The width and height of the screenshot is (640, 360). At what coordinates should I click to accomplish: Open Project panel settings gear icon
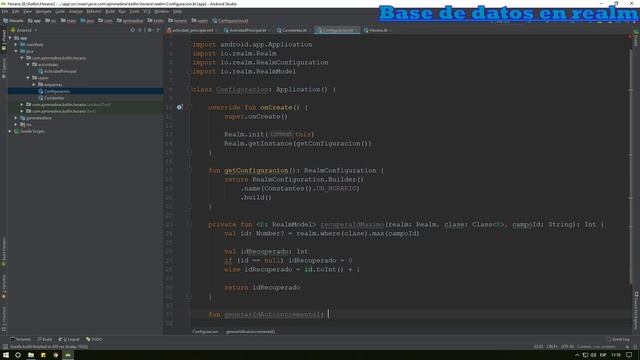click(x=149, y=30)
